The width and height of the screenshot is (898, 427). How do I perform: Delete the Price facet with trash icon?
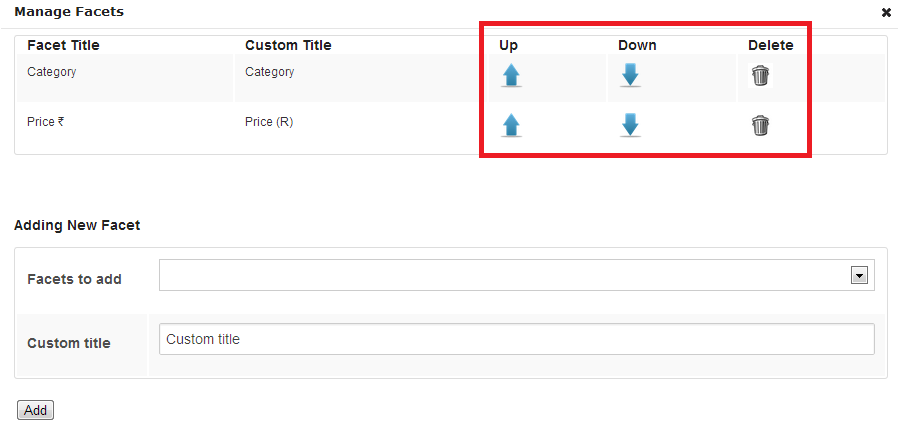click(x=761, y=125)
